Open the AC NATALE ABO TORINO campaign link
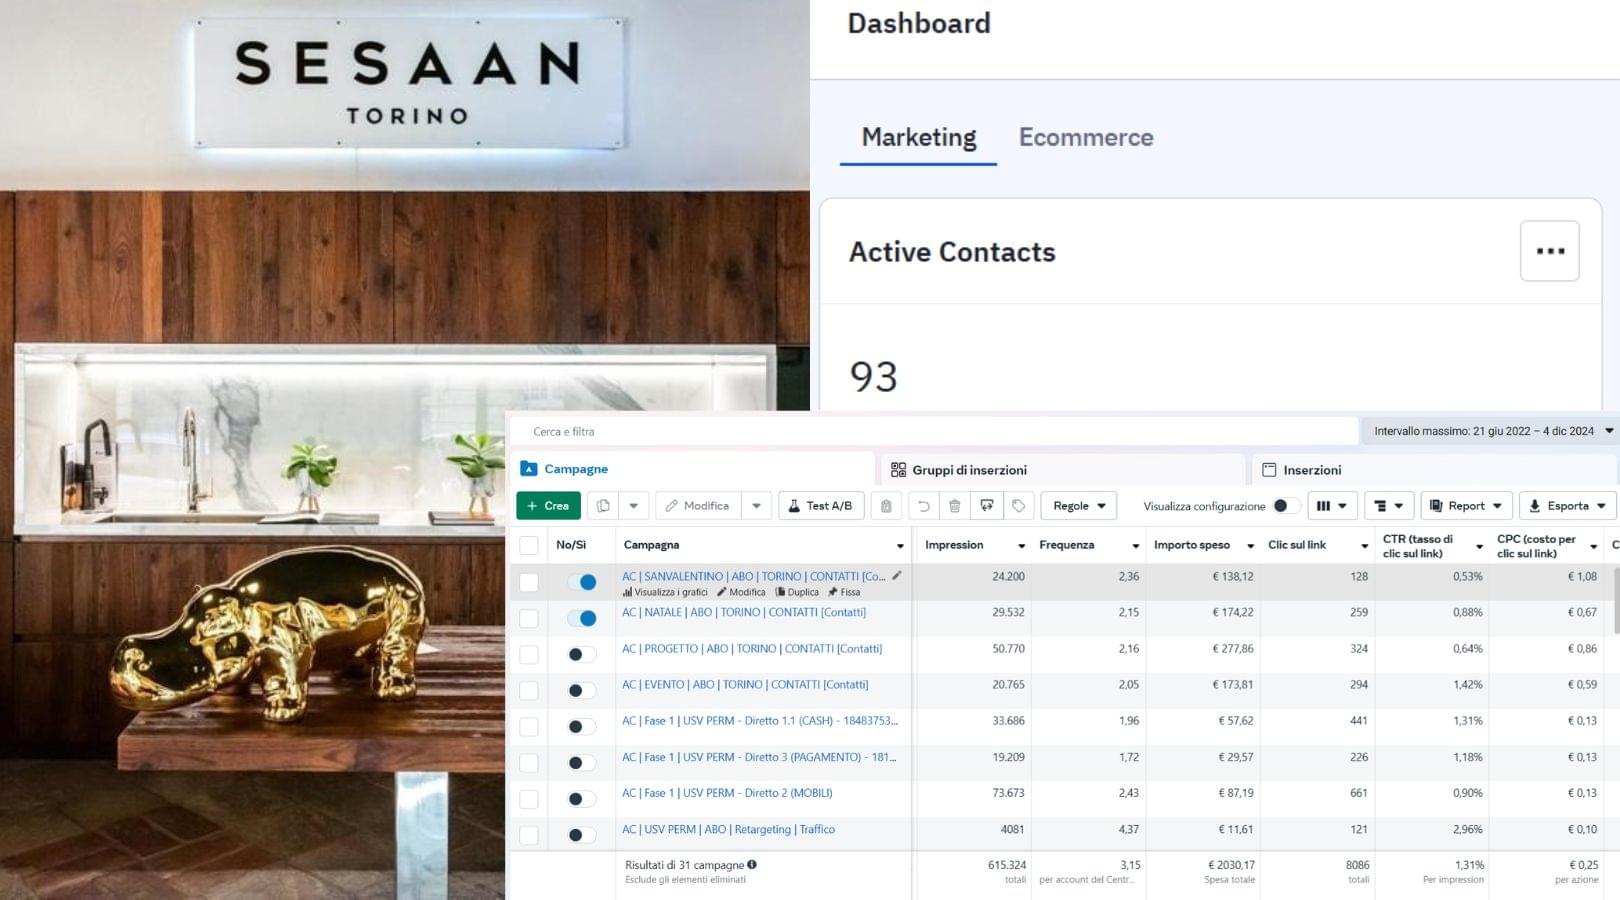 click(744, 612)
